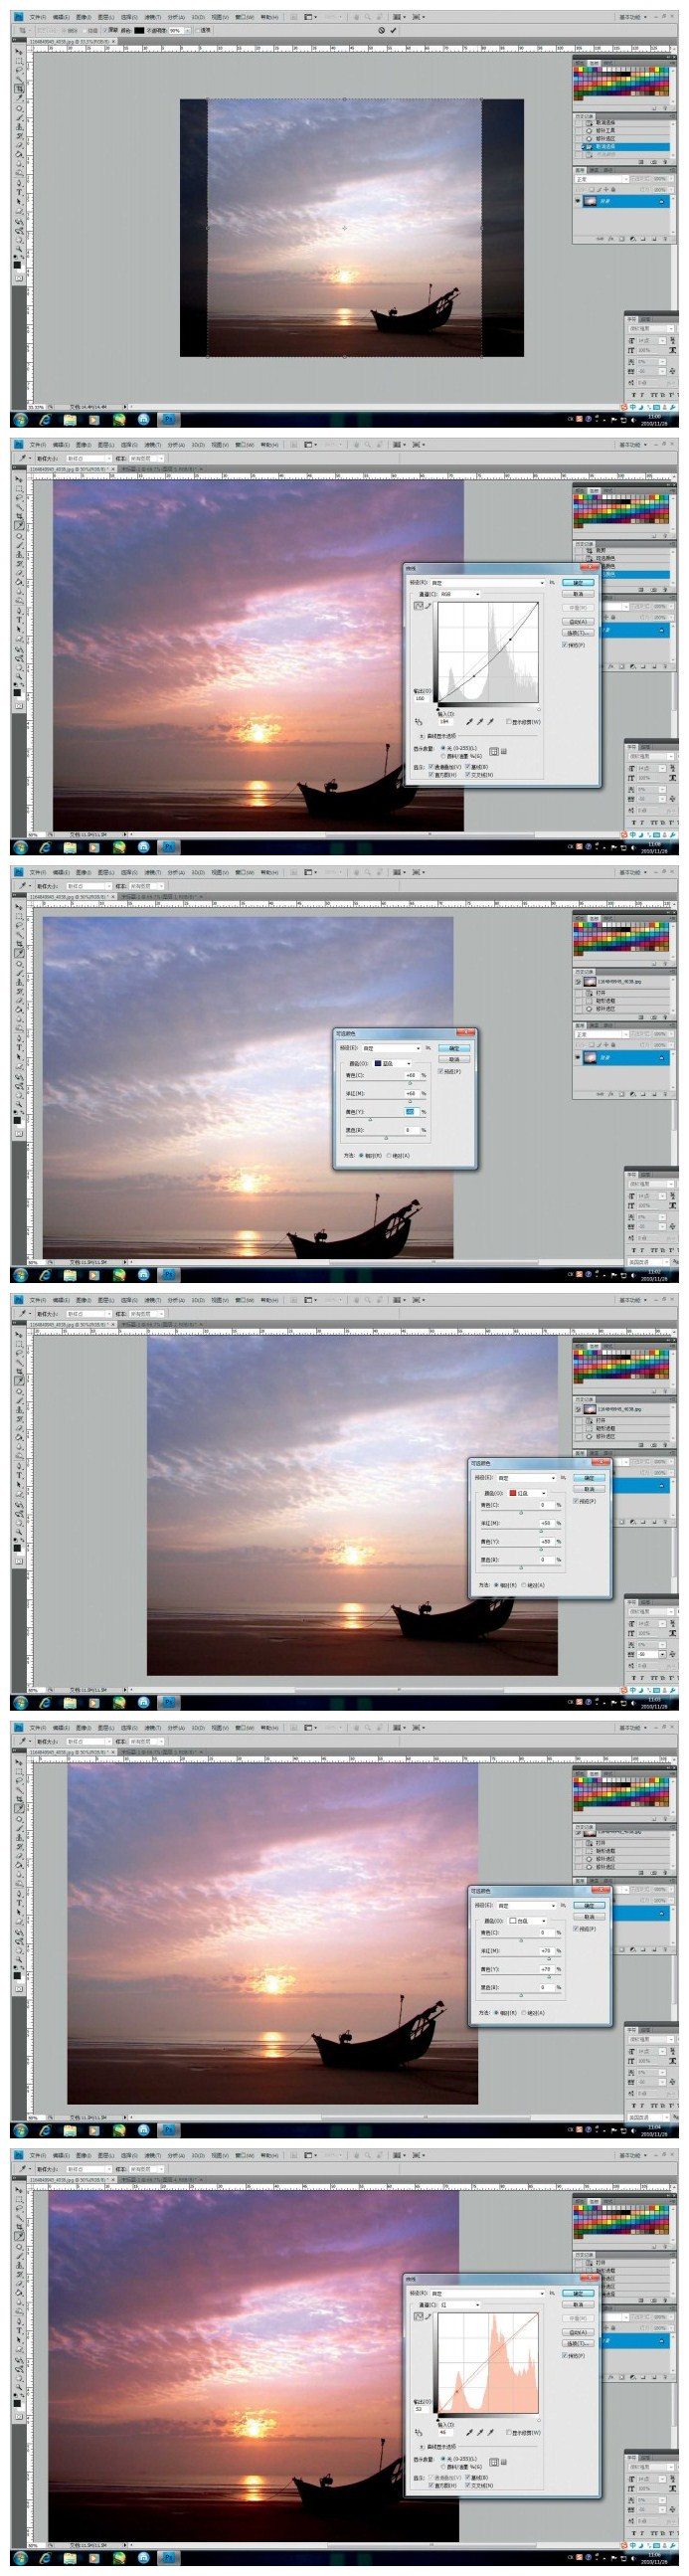
Task: Cancel the crop with the circle-slash icon
Action: (382, 29)
